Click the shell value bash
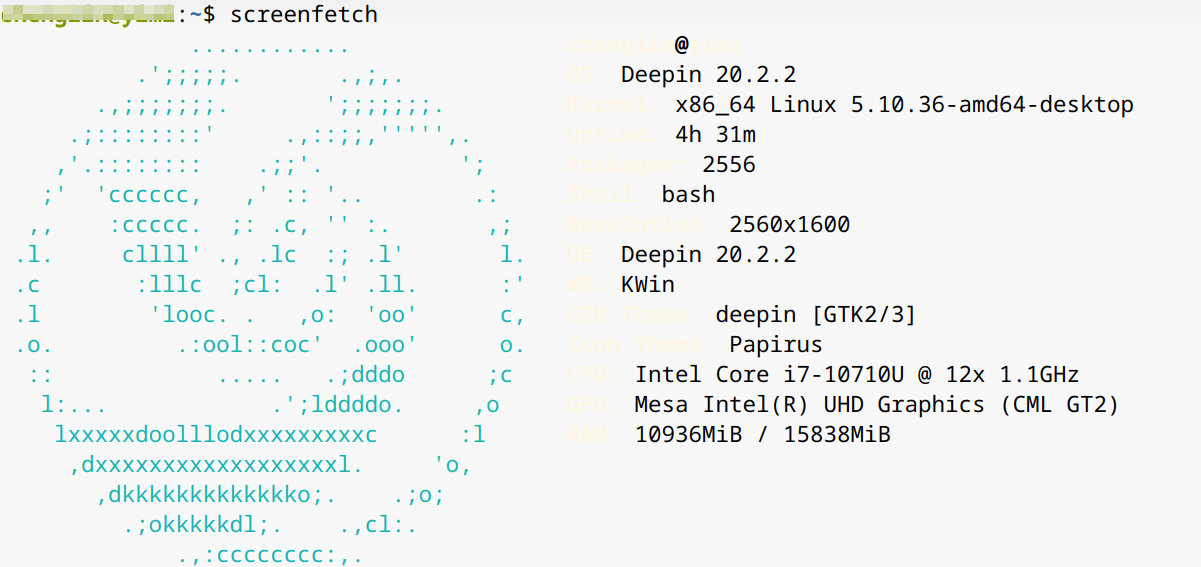This screenshot has width=1201, height=567. (x=688, y=195)
